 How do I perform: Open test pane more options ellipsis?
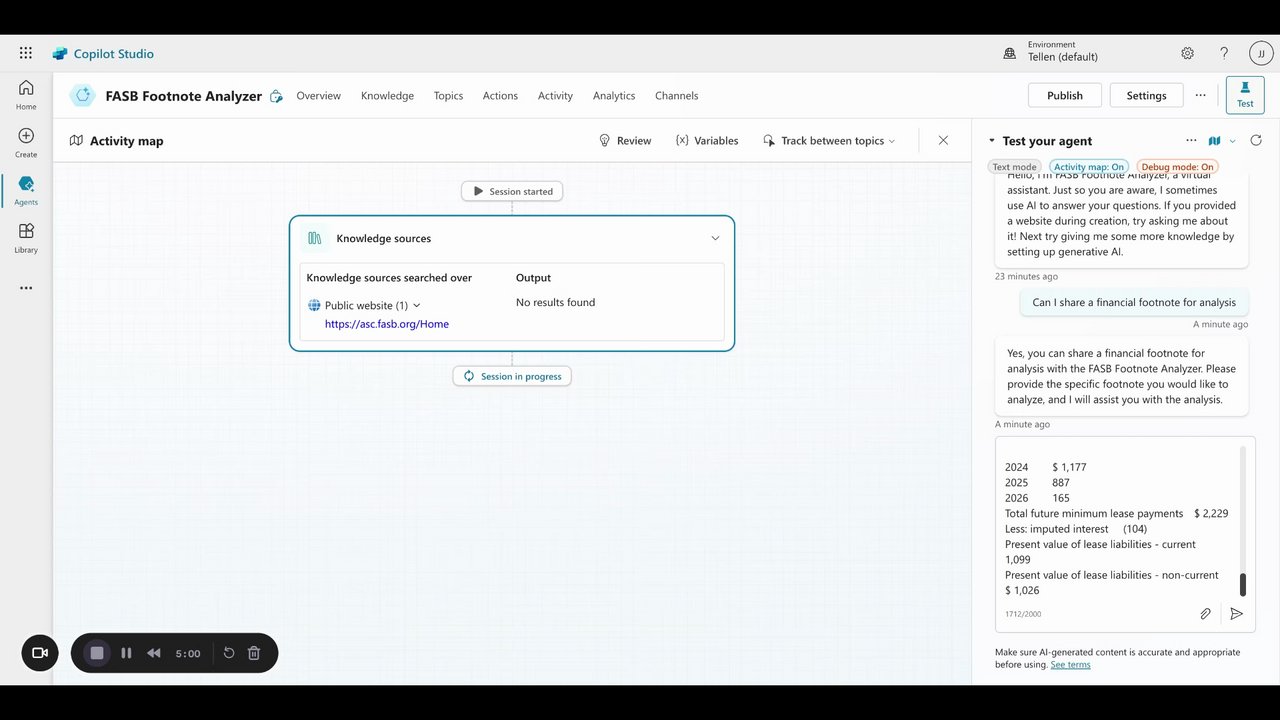(1191, 141)
